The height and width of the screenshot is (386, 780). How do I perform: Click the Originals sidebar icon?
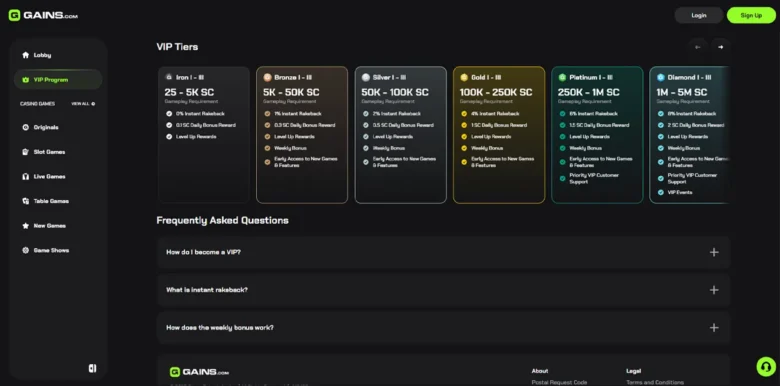25,127
